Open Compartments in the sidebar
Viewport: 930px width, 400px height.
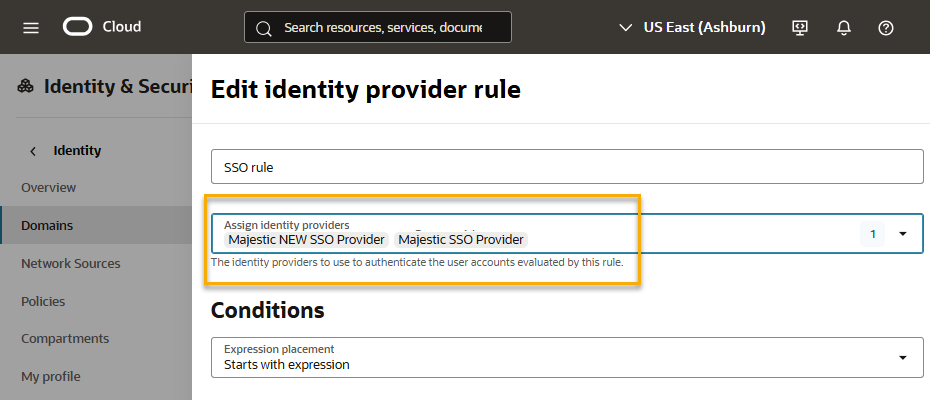65,339
